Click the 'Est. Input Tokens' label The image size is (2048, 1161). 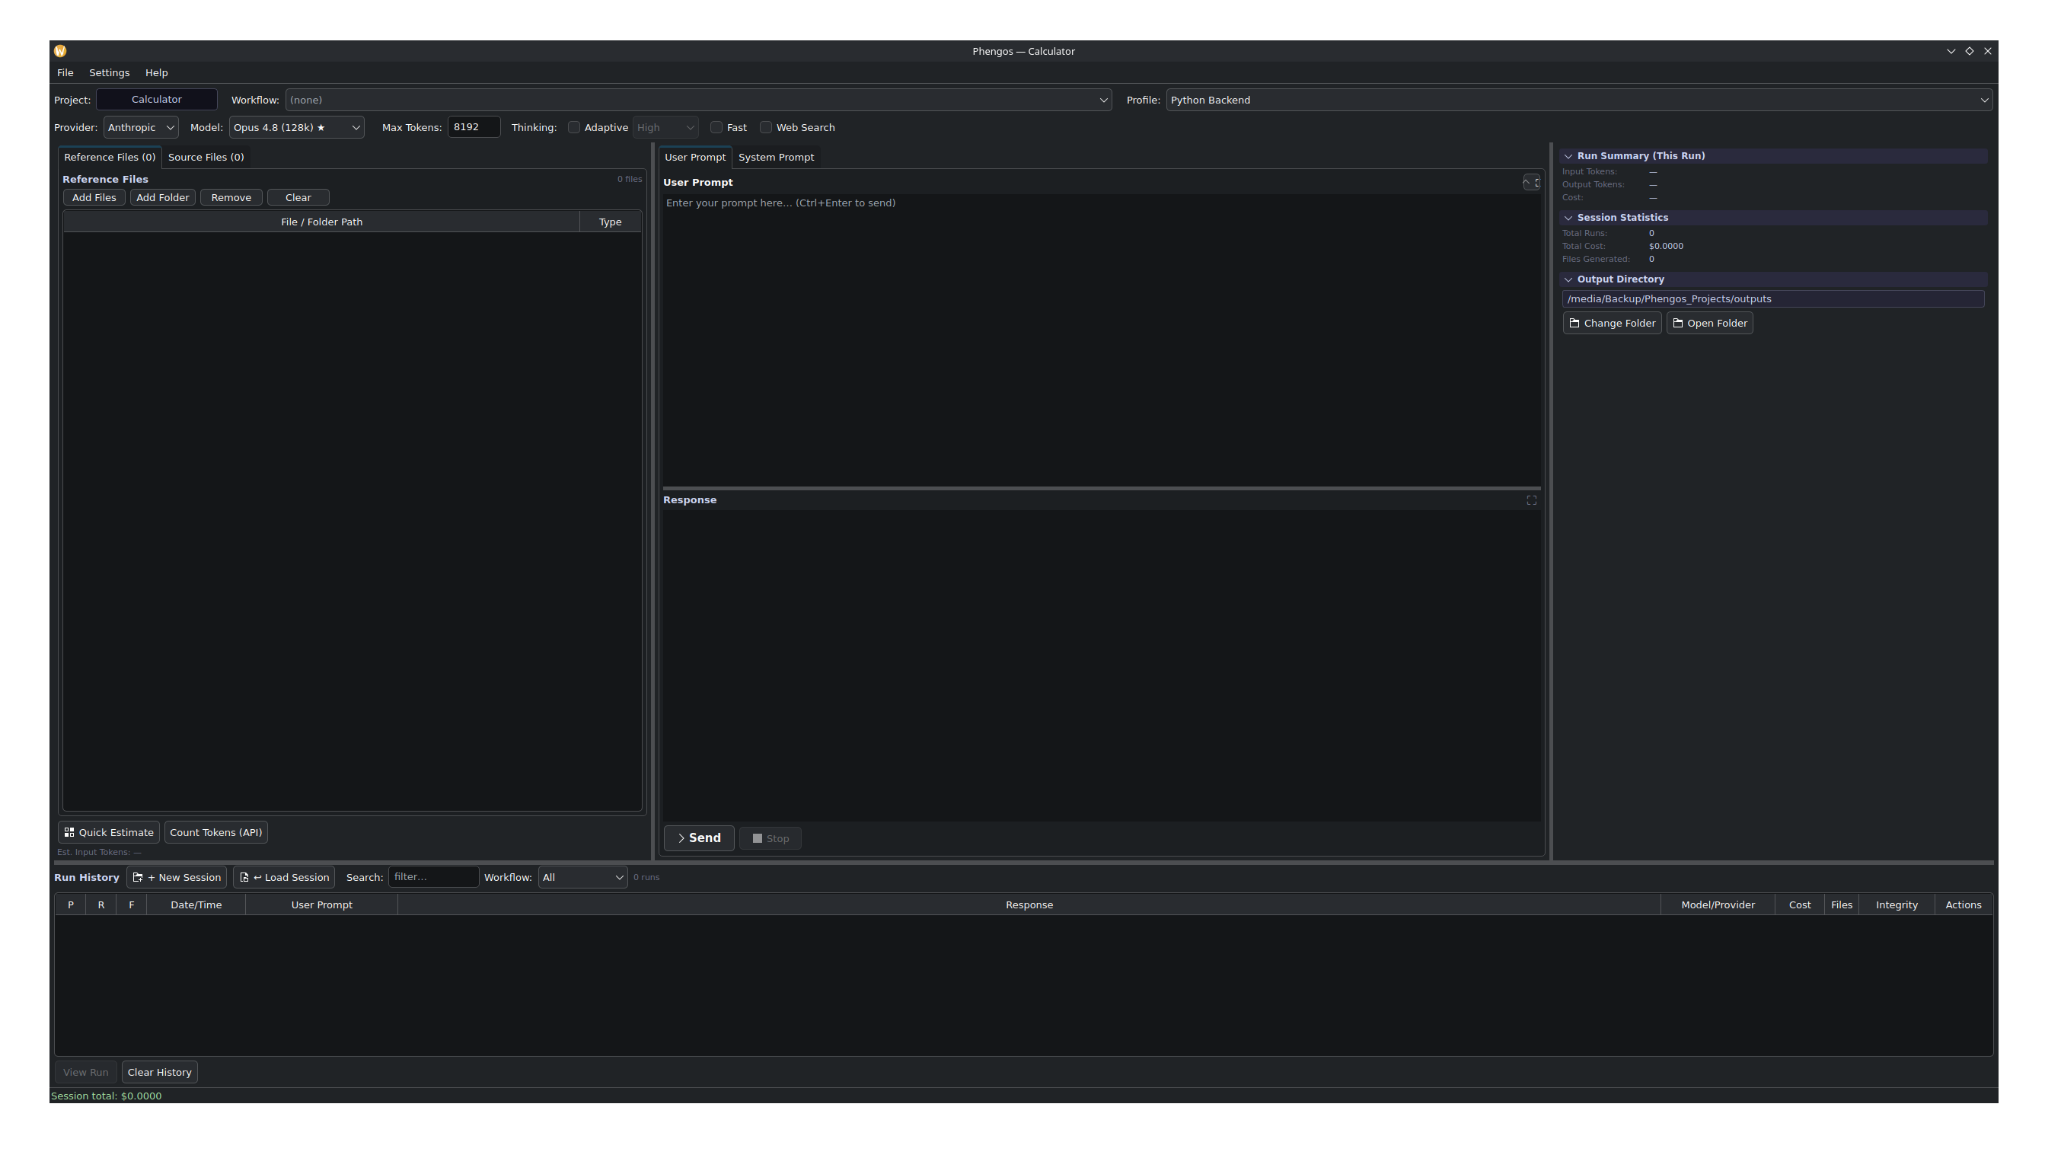pos(99,853)
